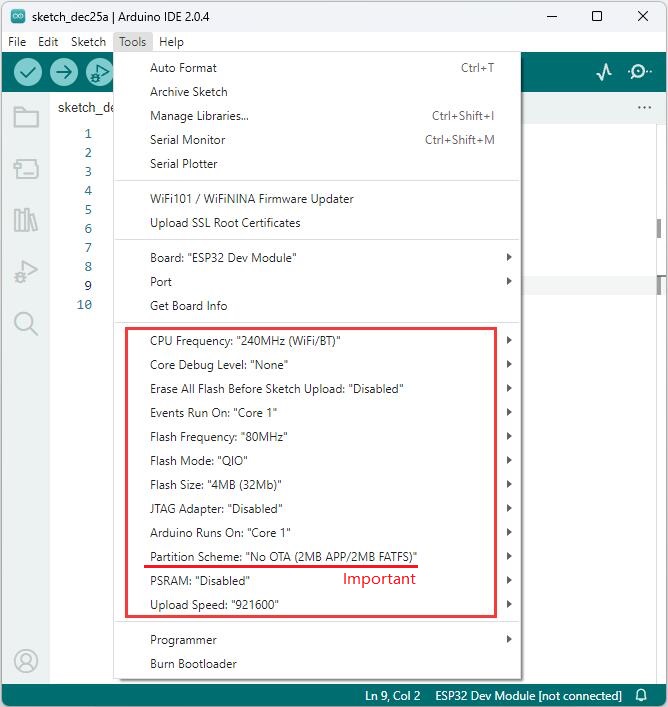The image size is (668, 707).
Task: Expand Flash Size submenu
Action: click(317, 485)
